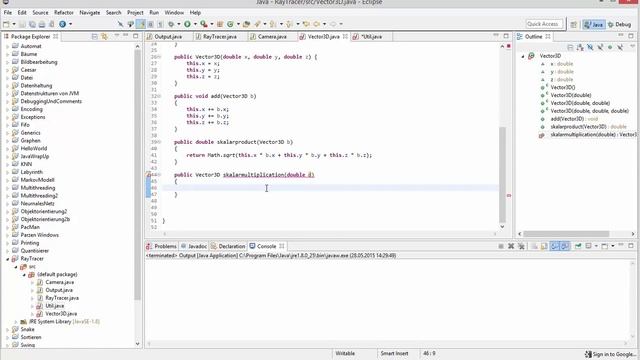Screen dimensions: 640x360
Task: Switch to the Debug perspective
Action: (x=620, y=24)
